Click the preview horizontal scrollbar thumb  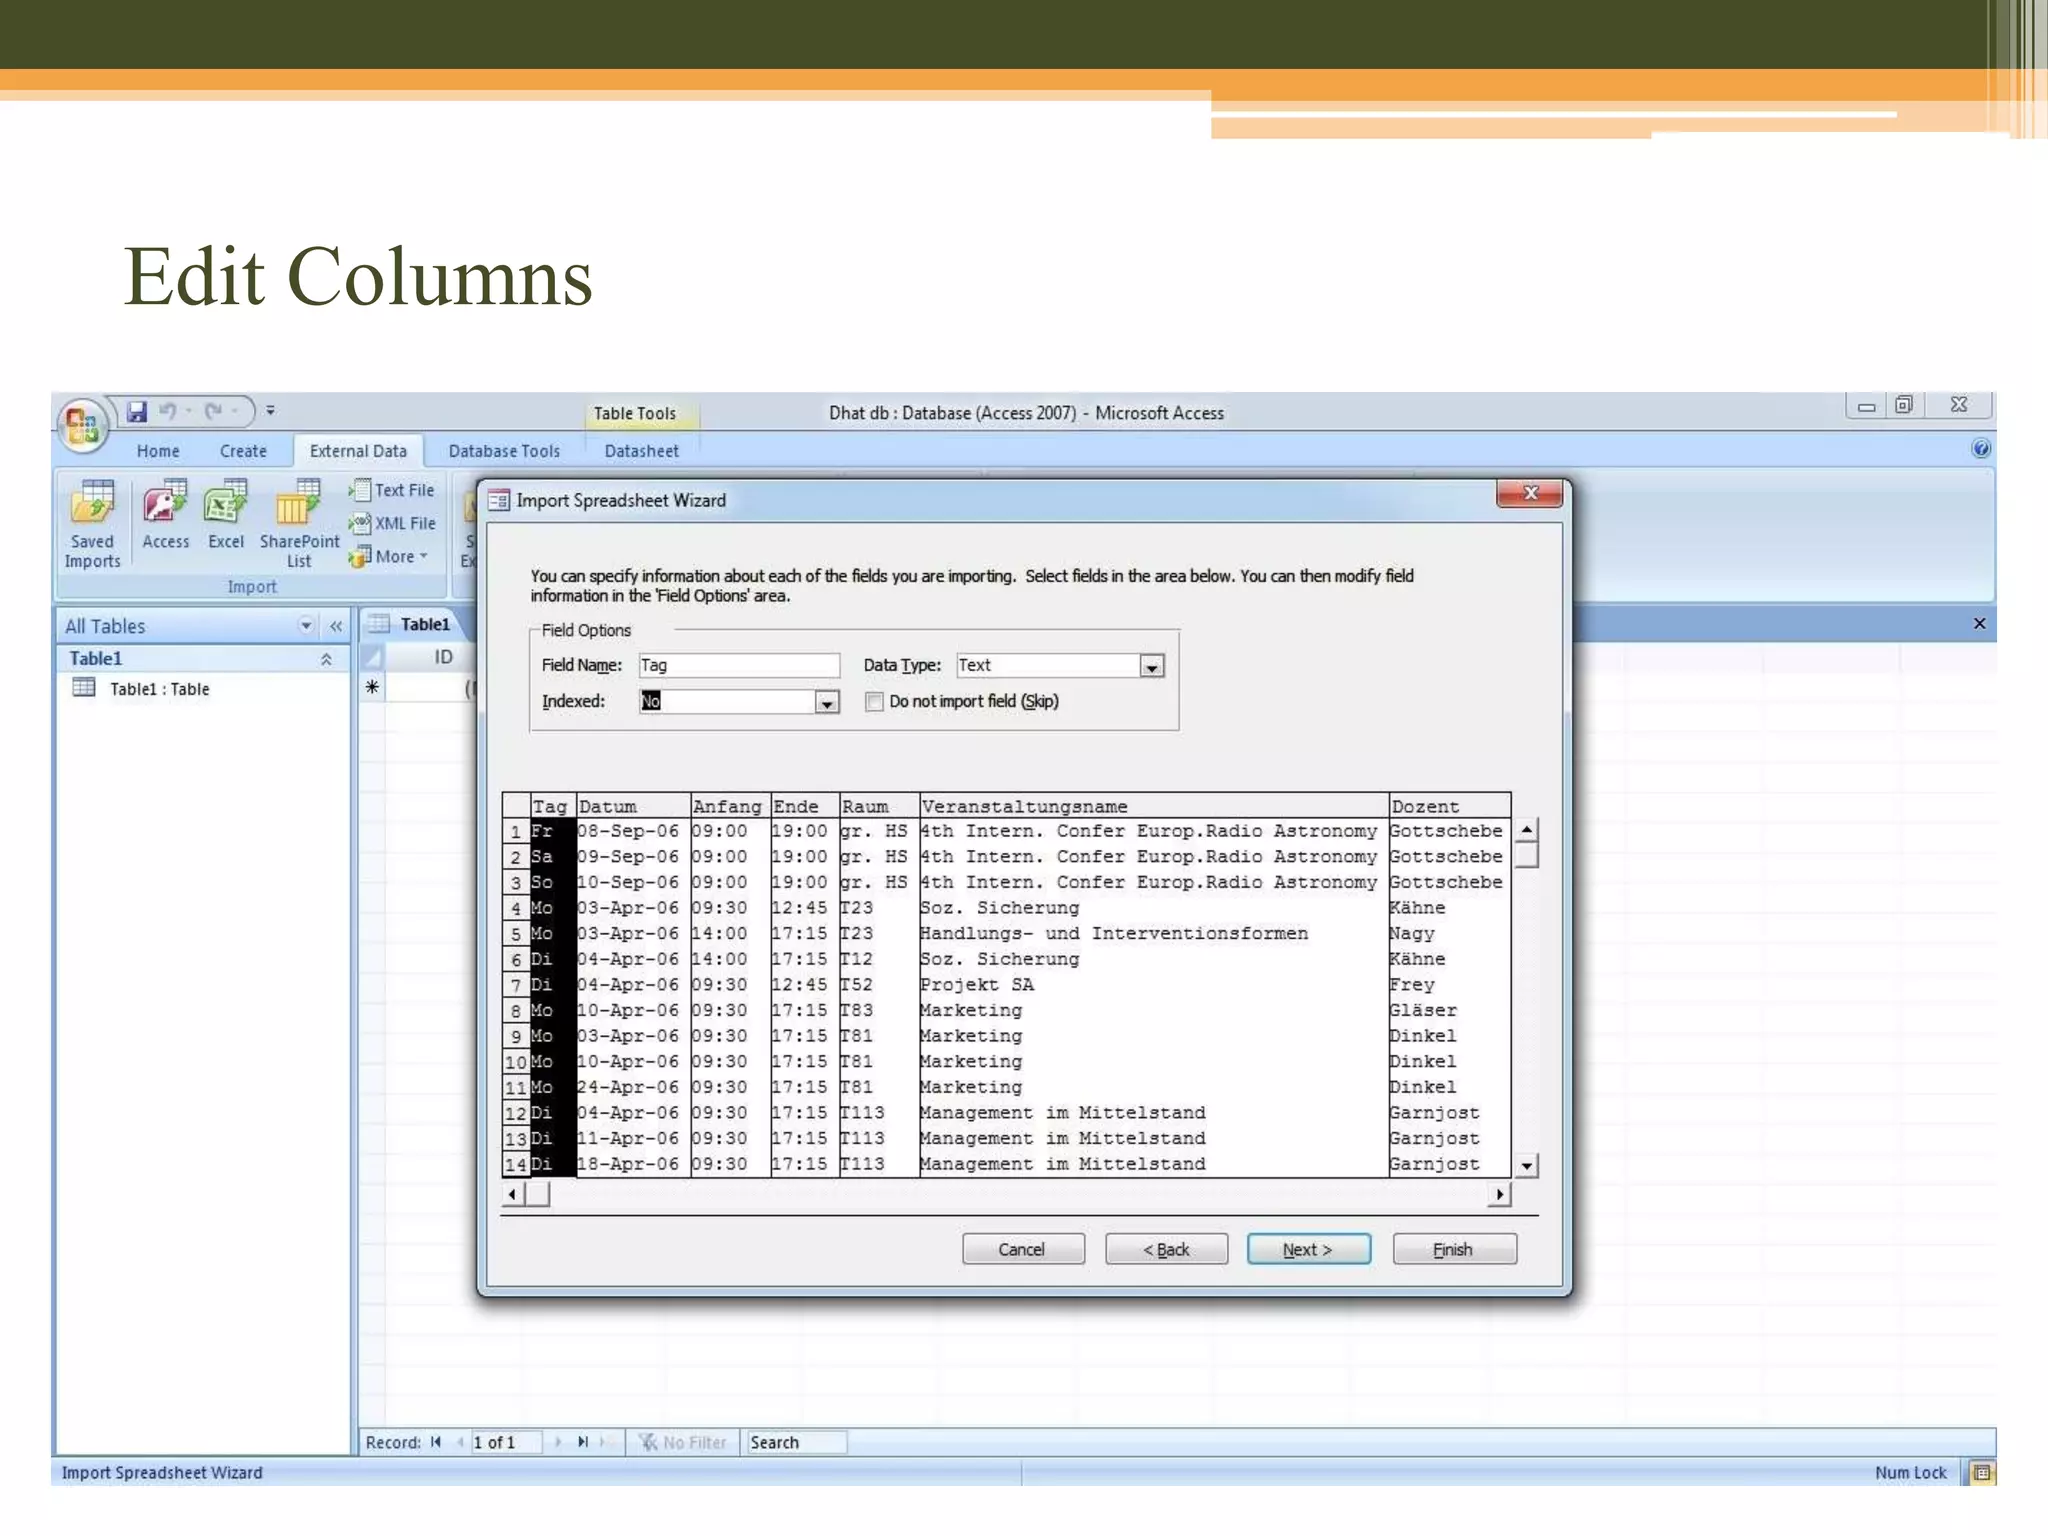tap(538, 1194)
